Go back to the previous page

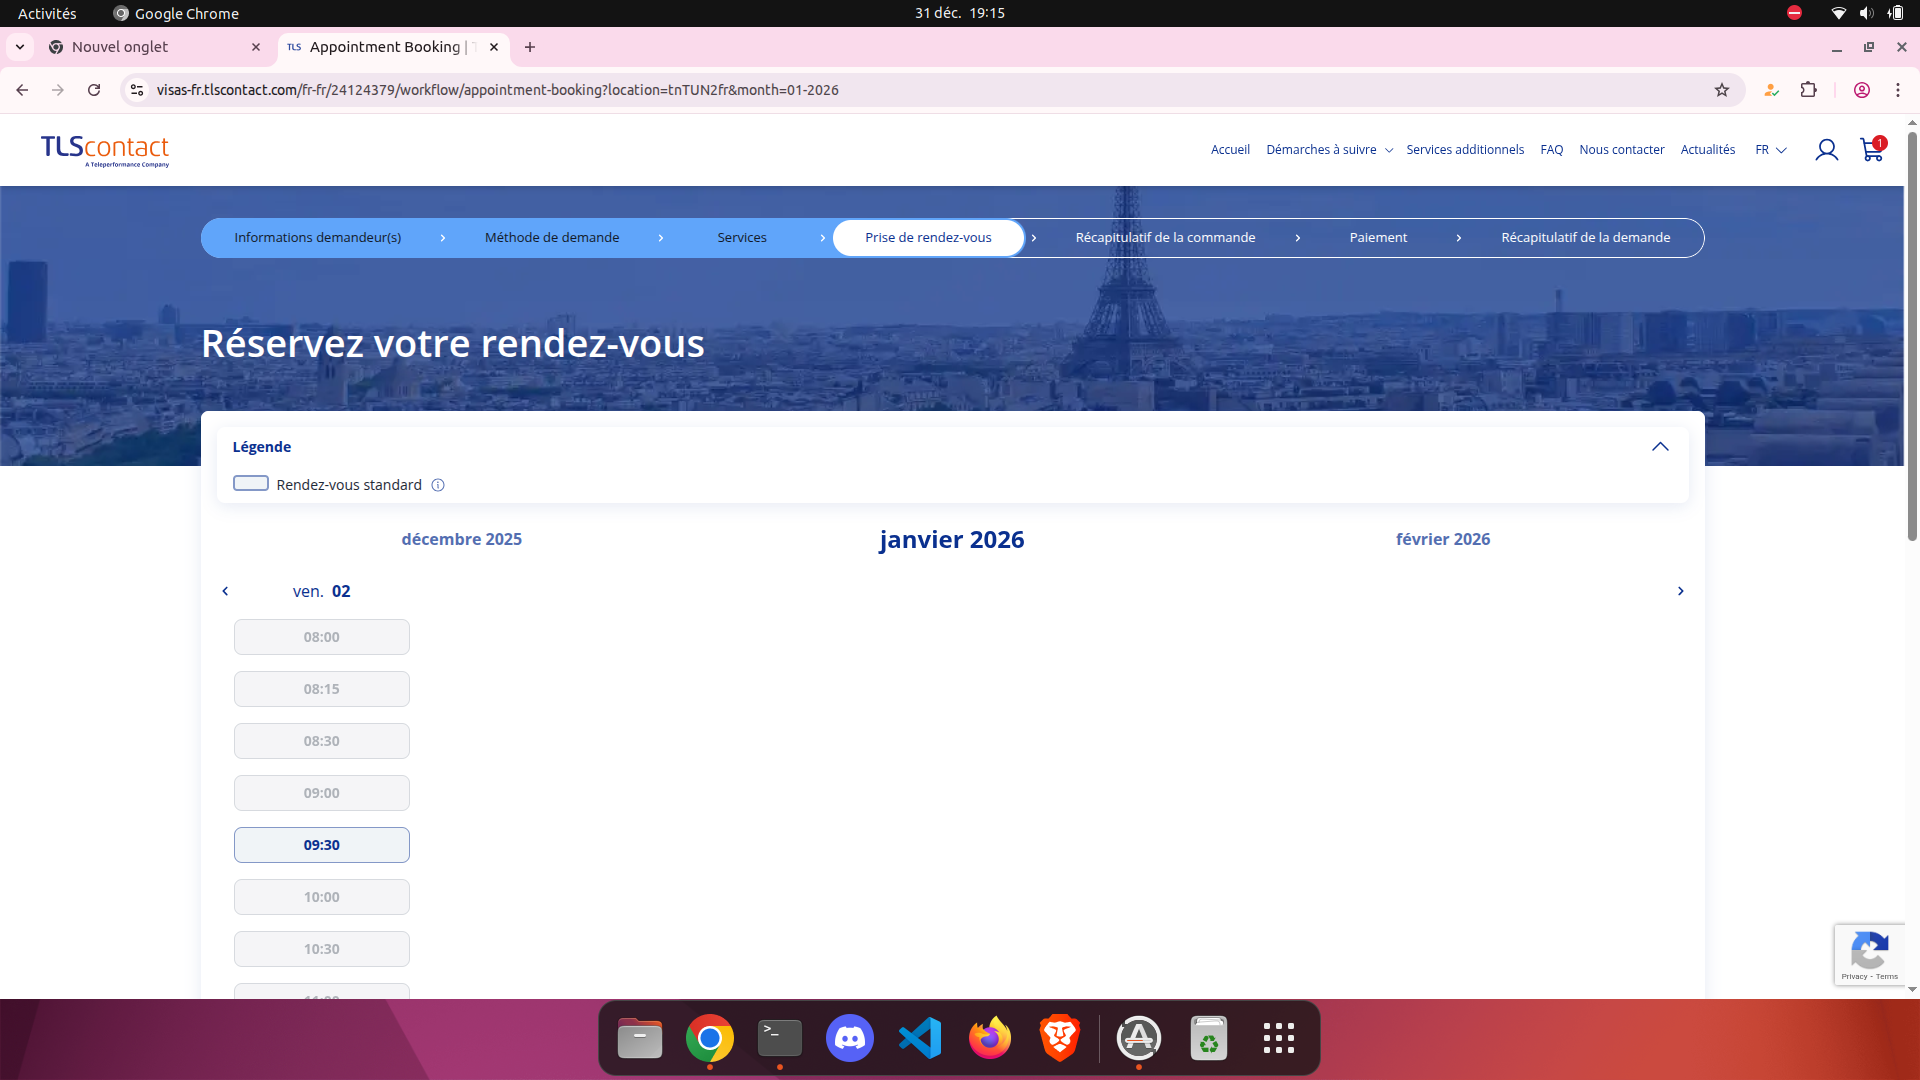click(x=22, y=90)
